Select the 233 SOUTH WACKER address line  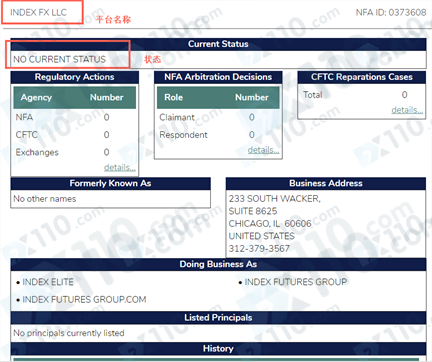(275, 199)
